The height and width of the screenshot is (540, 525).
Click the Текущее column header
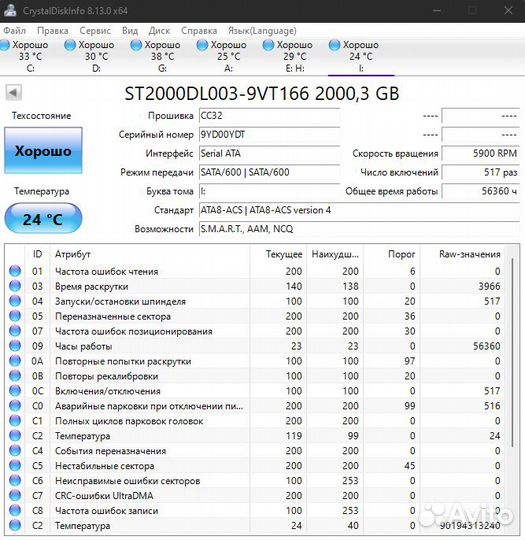[278, 254]
